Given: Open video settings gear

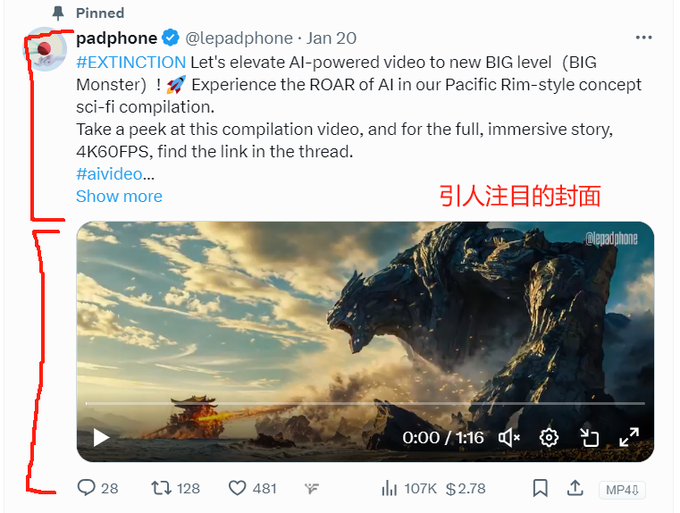Looking at the screenshot, I should click(x=549, y=438).
